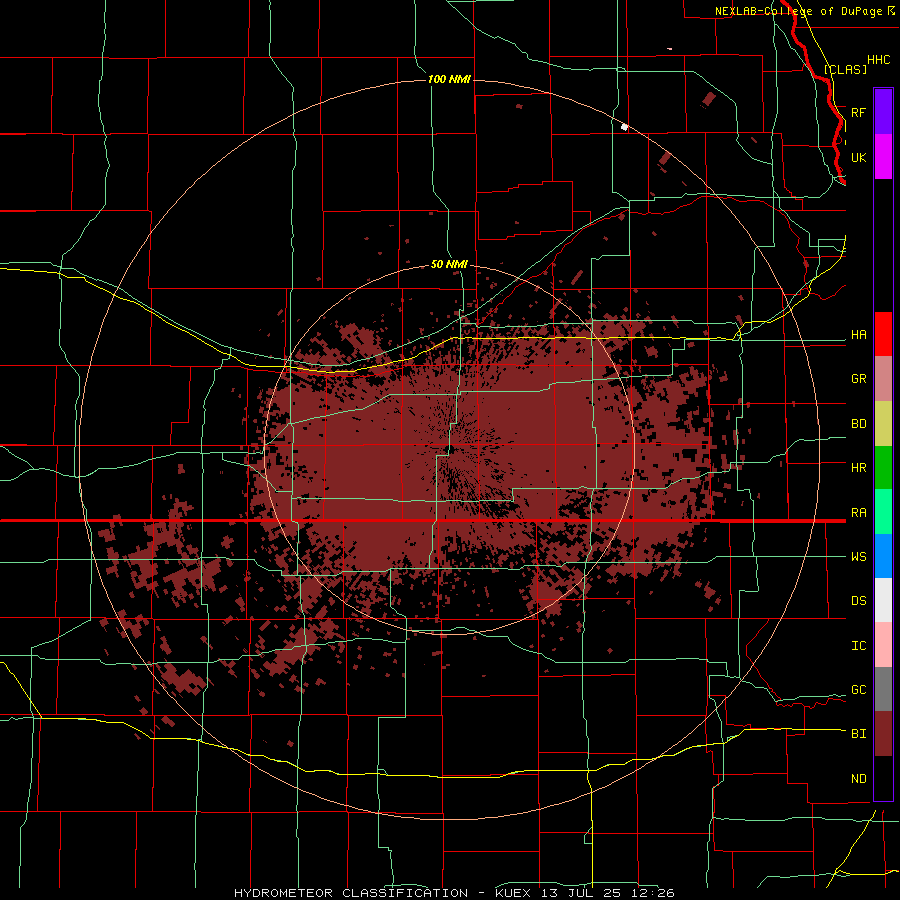Click the white DS legend swatch

coord(883,600)
